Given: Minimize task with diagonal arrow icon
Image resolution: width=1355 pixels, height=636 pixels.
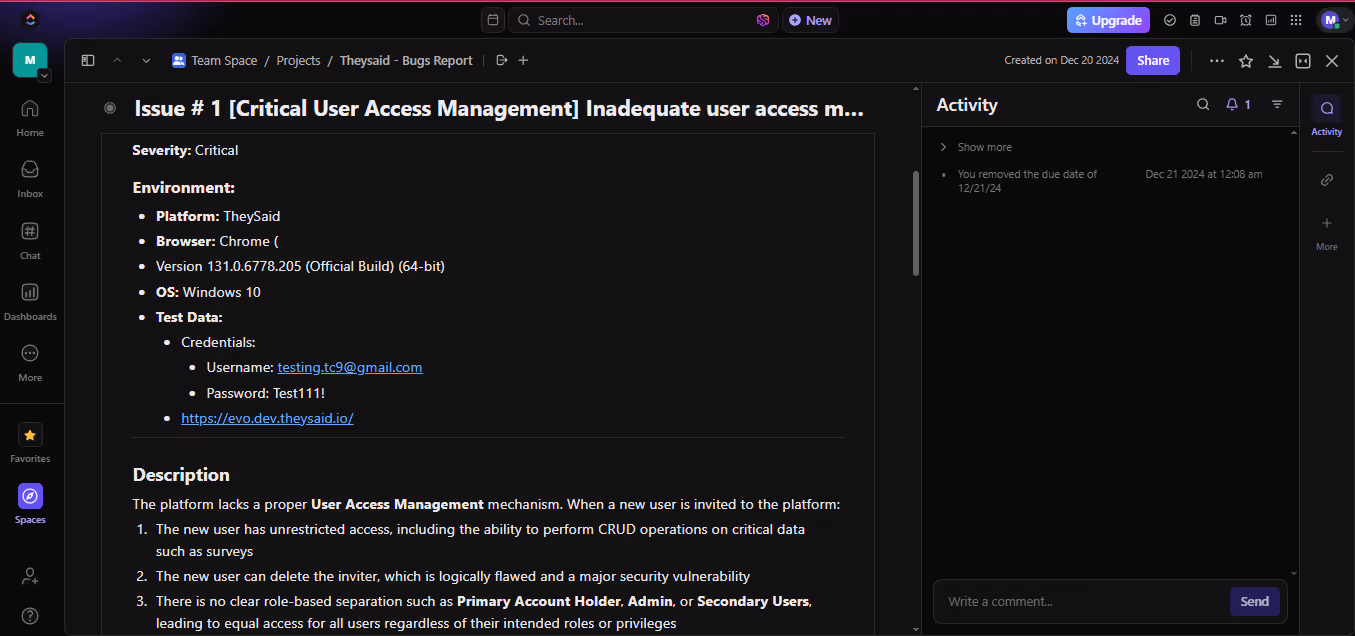Looking at the screenshot, I should point(1274,61).
